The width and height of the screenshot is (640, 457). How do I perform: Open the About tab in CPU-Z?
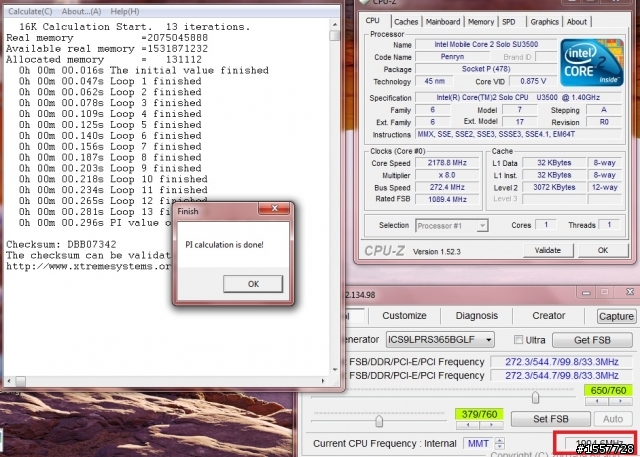click(577, 22)
